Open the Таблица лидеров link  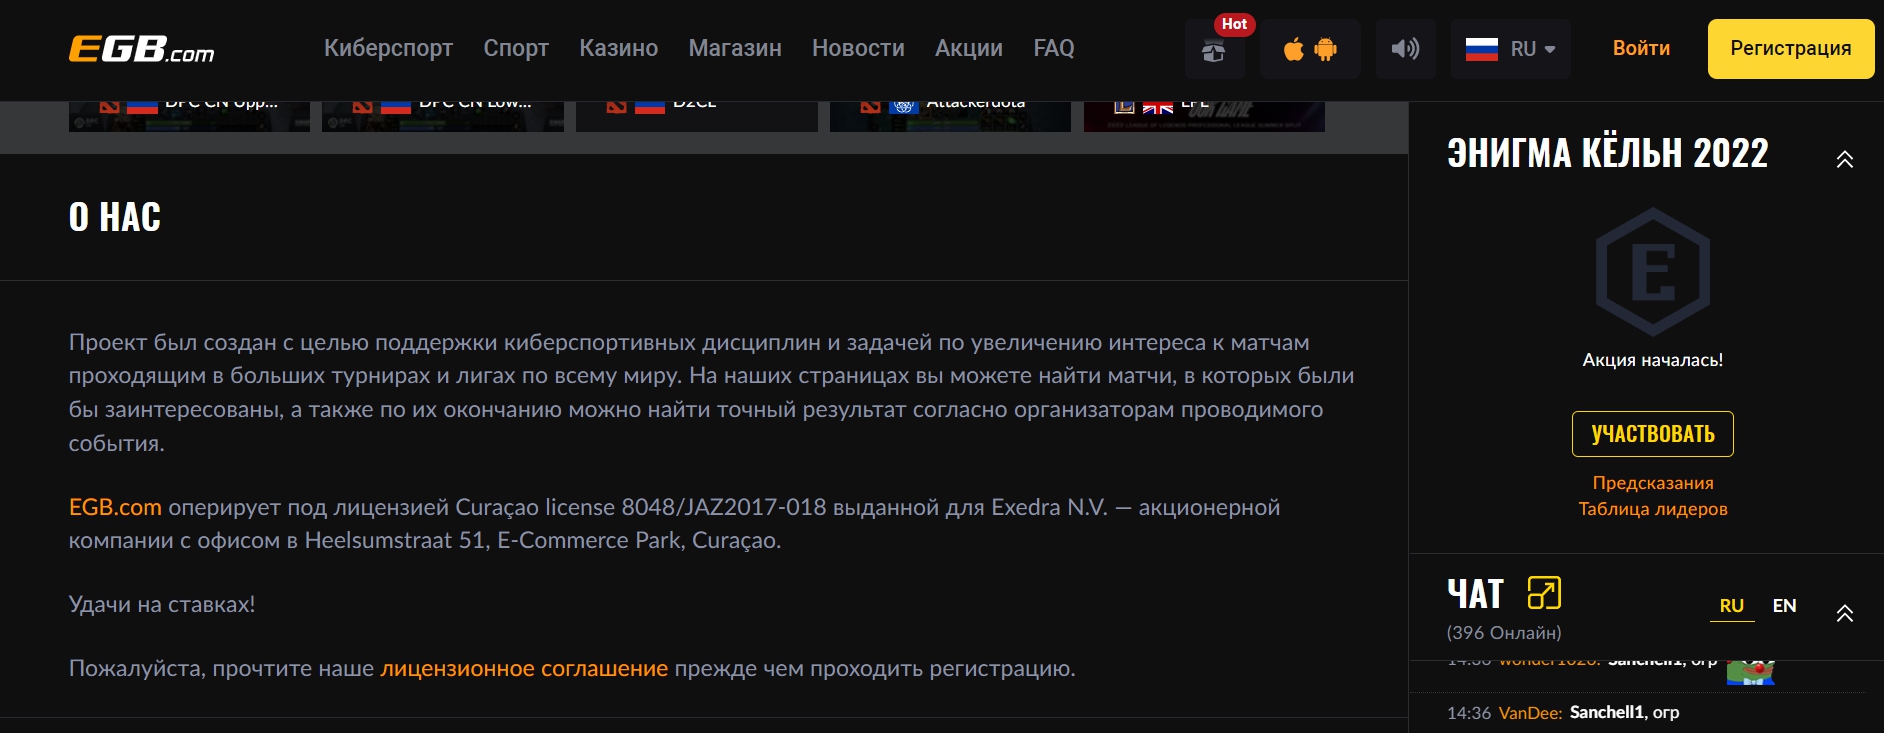pyautogui.click(x=1652, y=509)
